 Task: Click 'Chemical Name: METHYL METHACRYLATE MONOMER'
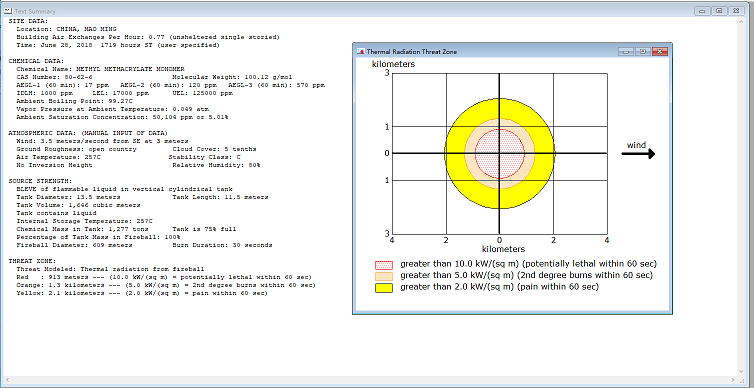click(x=100, y=69)
